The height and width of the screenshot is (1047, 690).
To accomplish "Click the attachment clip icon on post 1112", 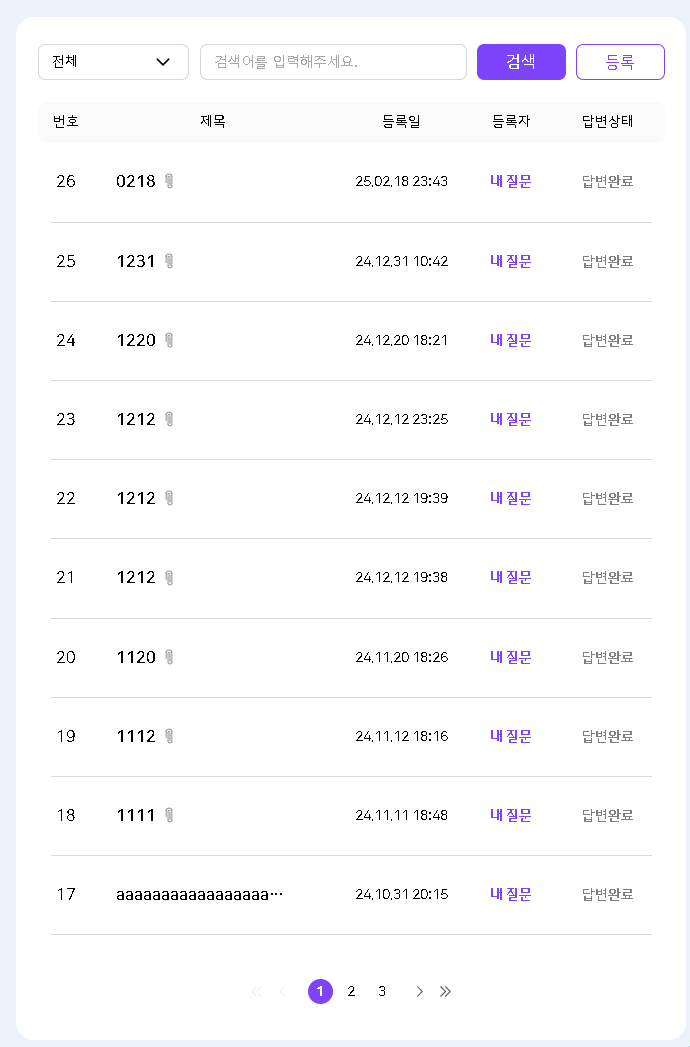I will pyautogui.click(x=169, y=736).
